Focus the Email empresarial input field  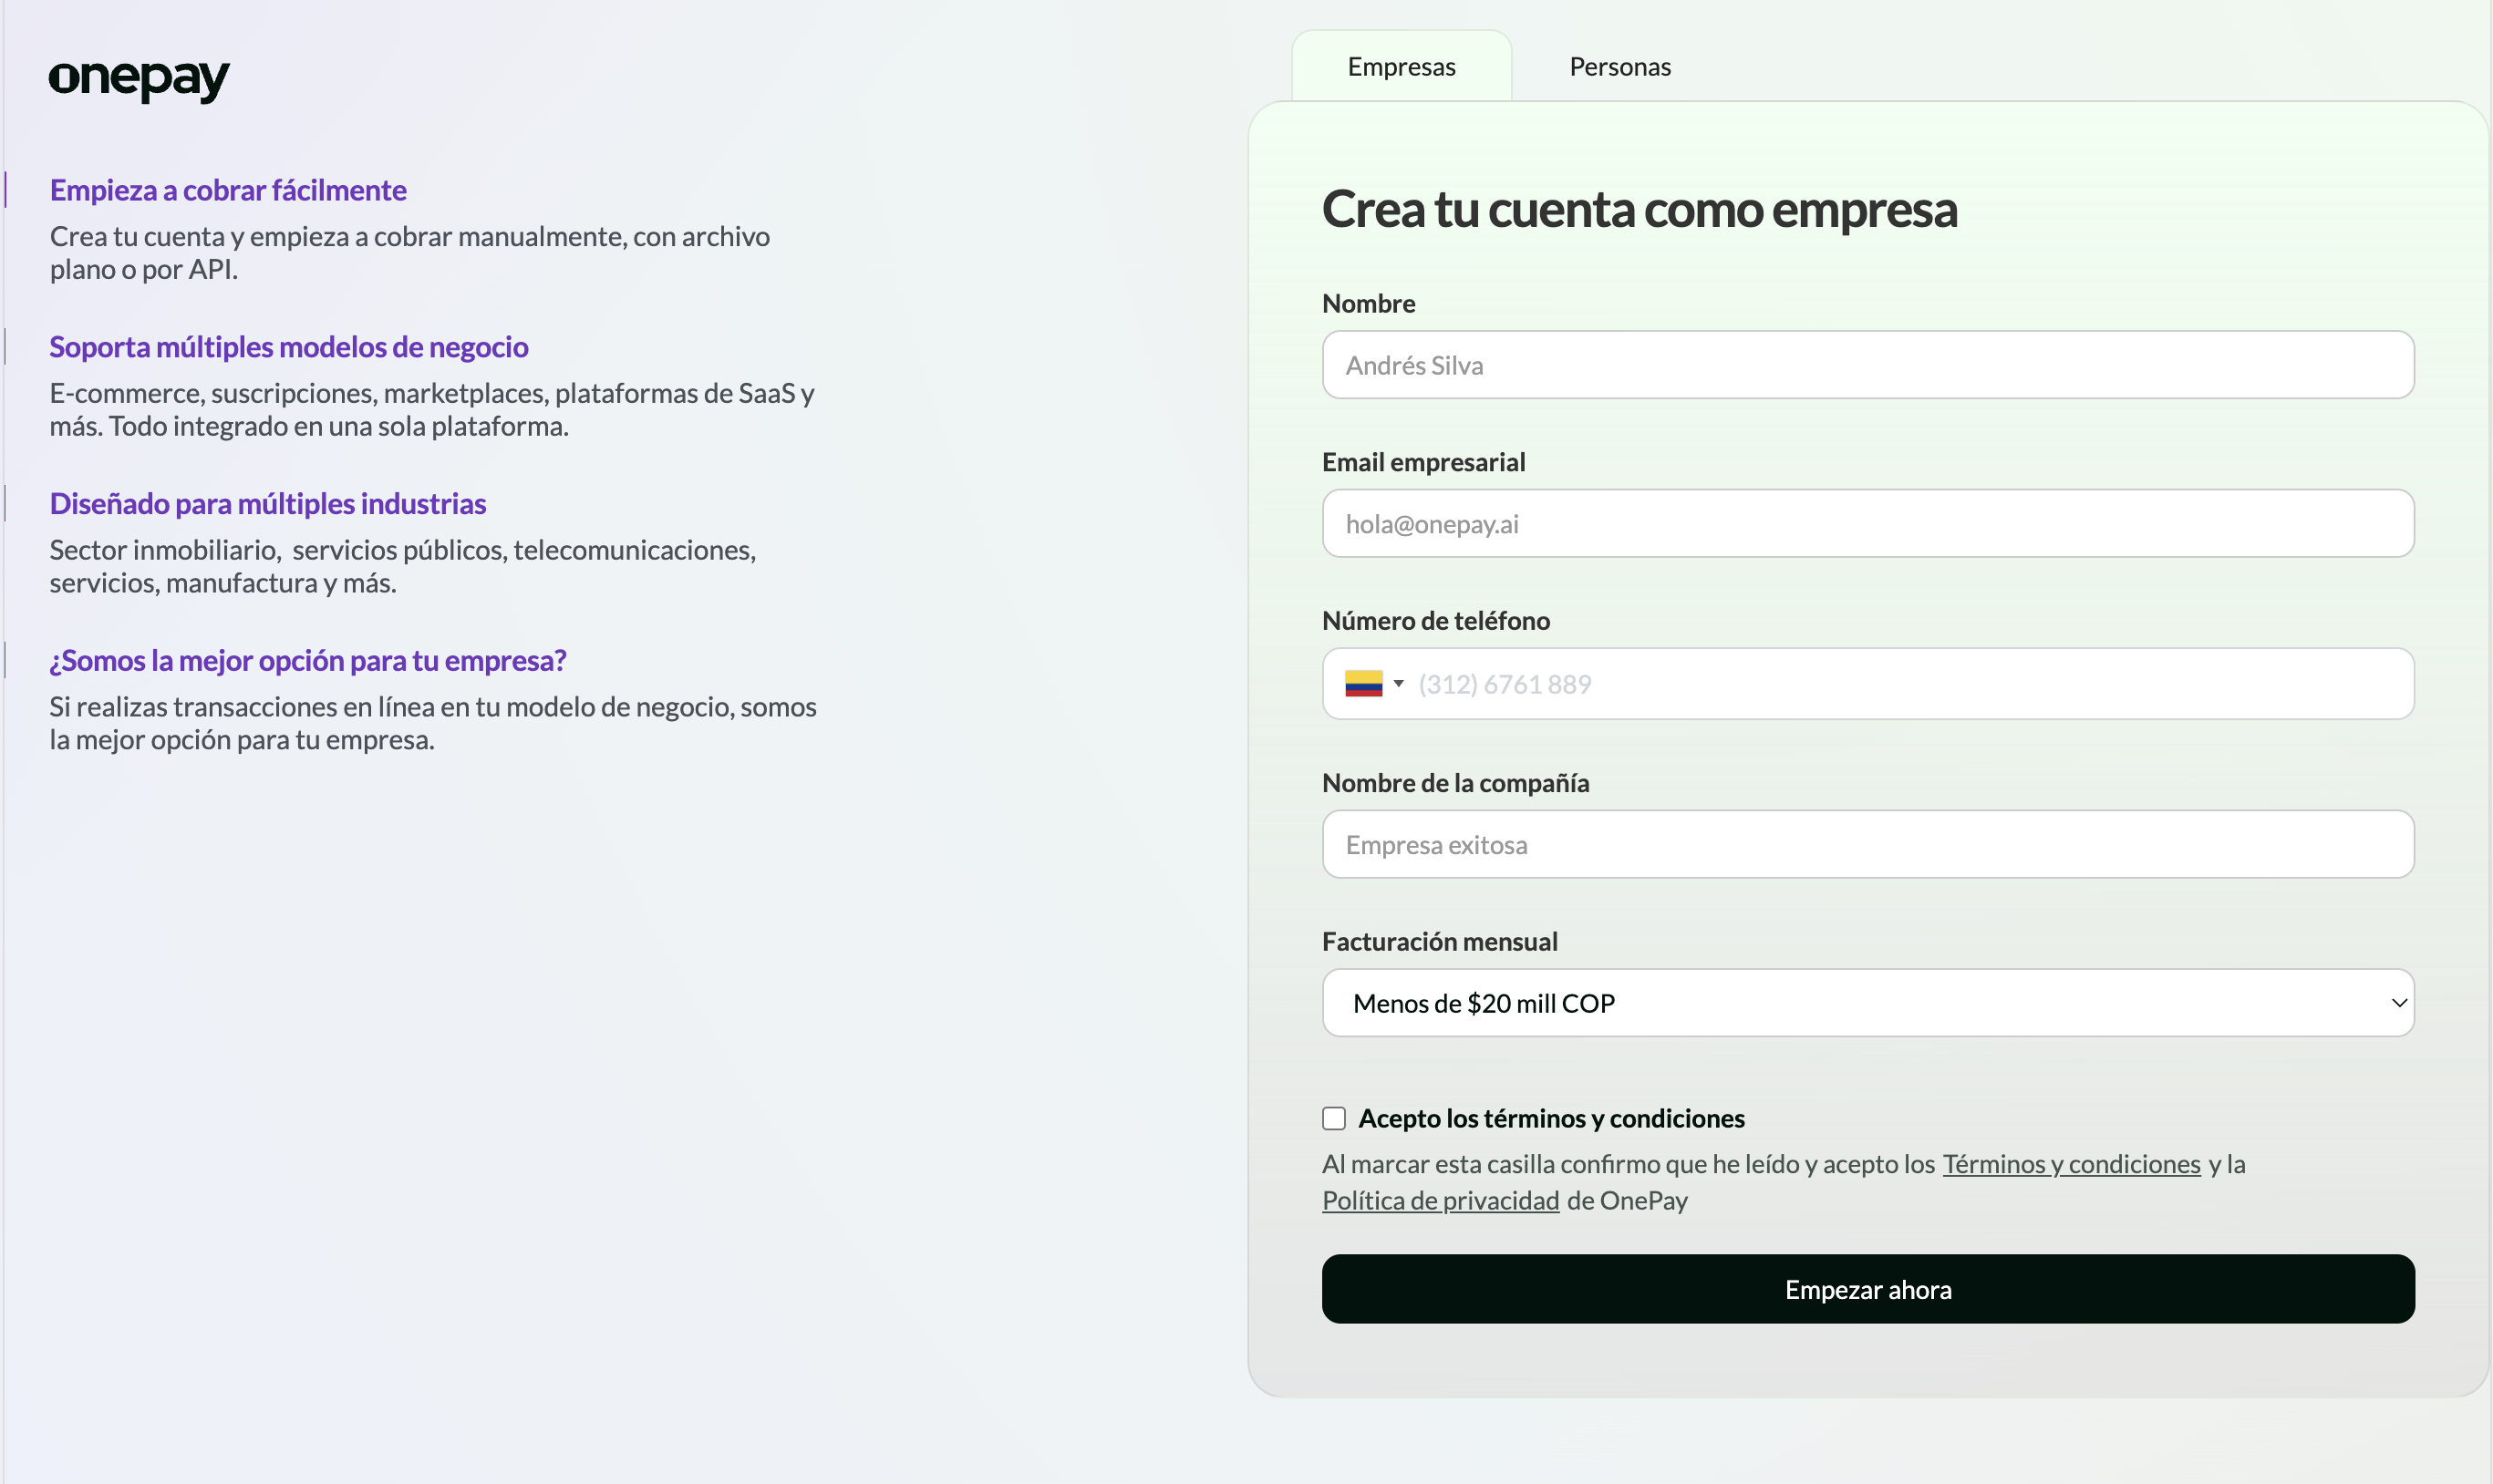(1868, 524)
